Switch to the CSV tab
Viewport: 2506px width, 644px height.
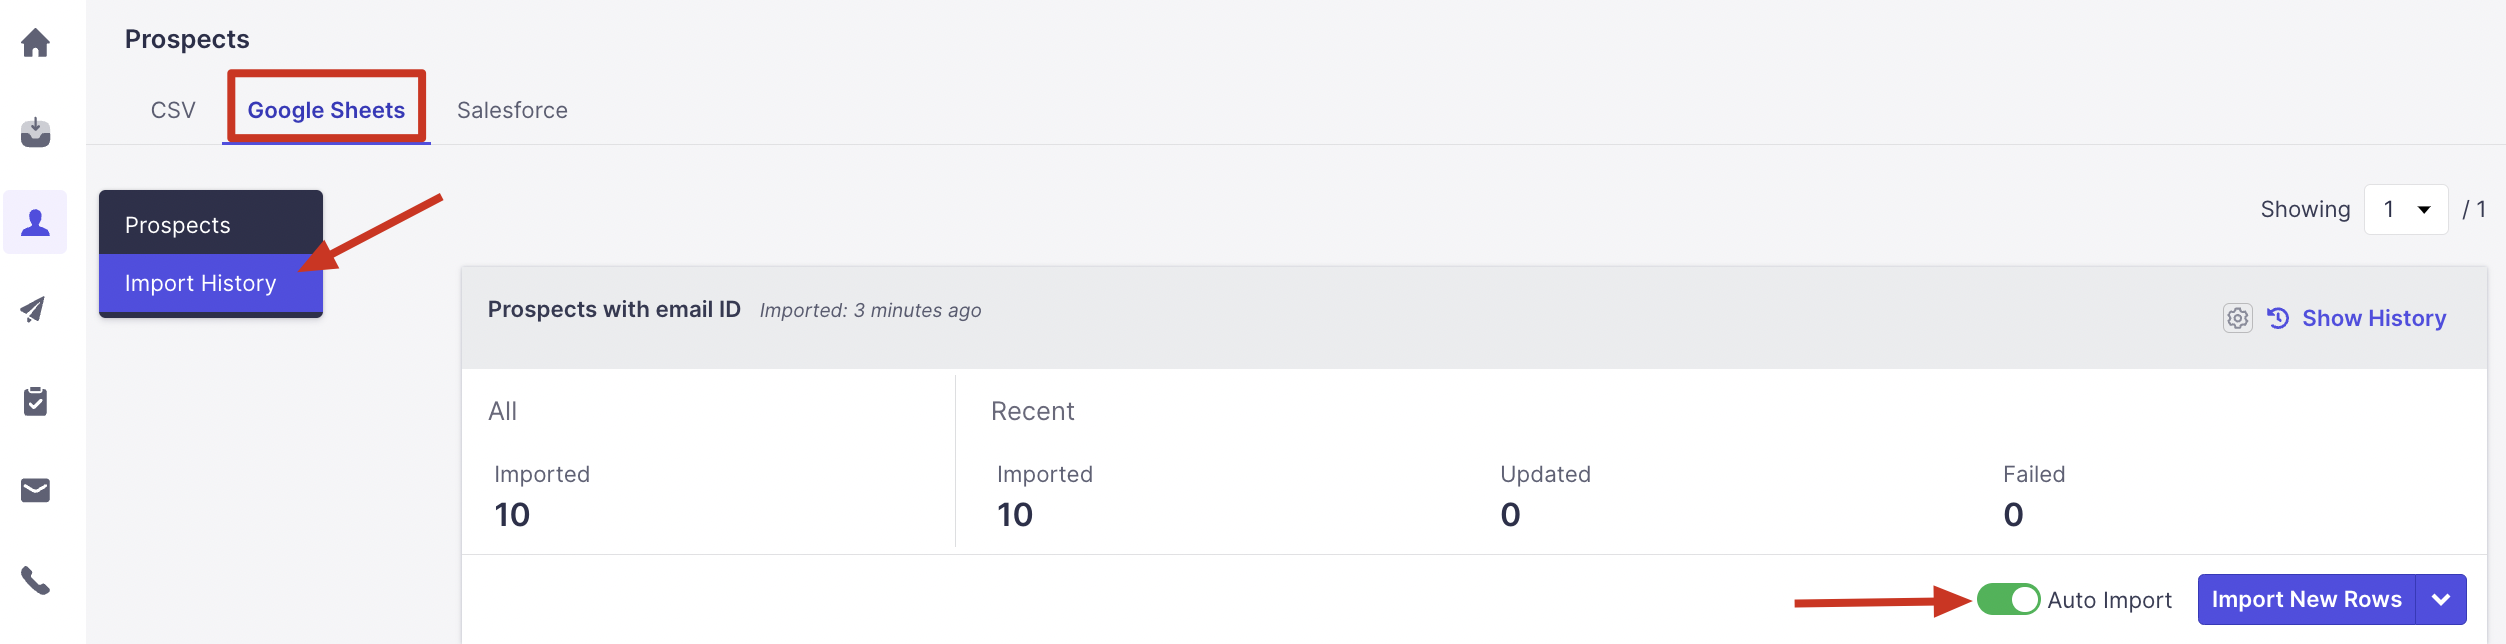(173, 110)
